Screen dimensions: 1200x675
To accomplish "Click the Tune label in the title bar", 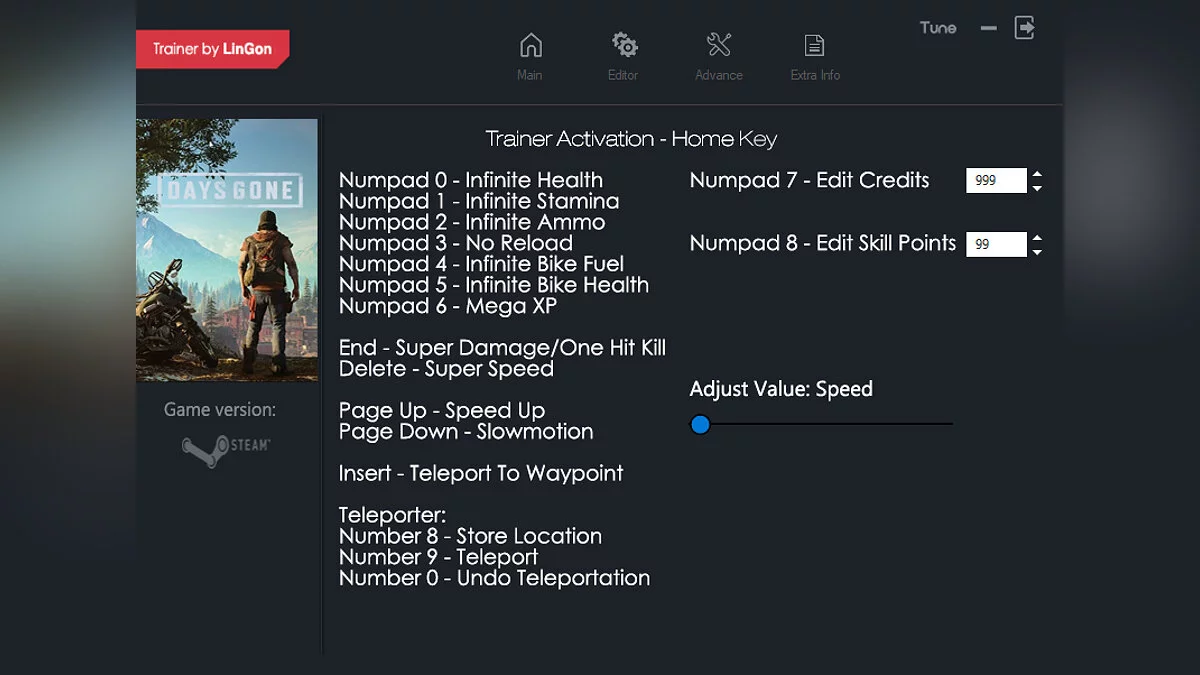I will click(x=937, y=28).
